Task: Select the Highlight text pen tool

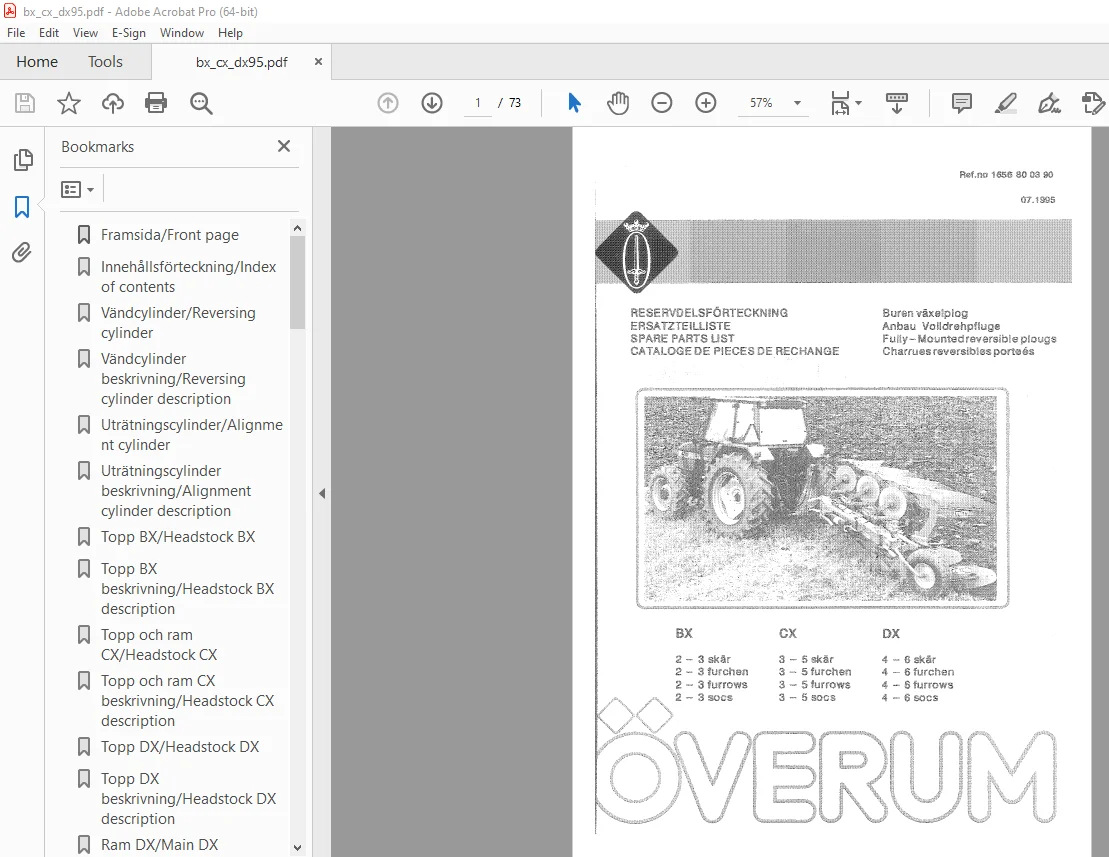Action: [1006, 103]
